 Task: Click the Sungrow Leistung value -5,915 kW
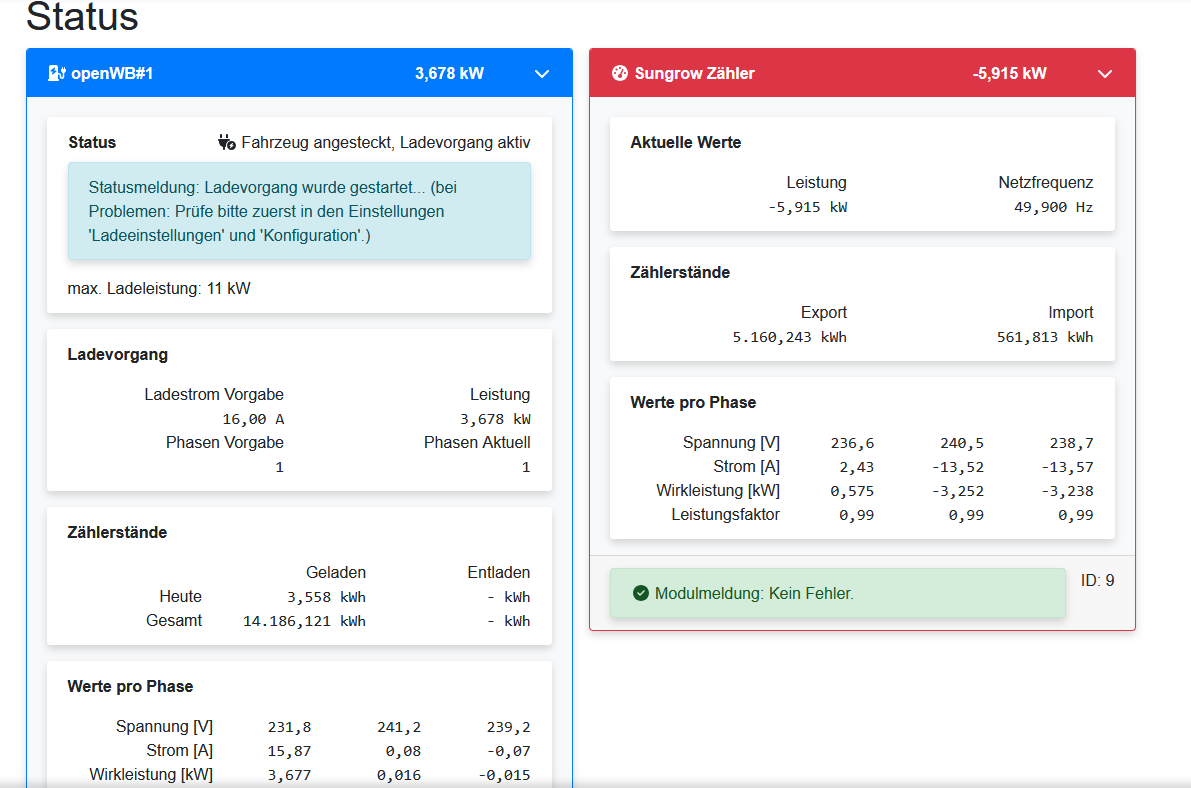[x=807, y=207]
